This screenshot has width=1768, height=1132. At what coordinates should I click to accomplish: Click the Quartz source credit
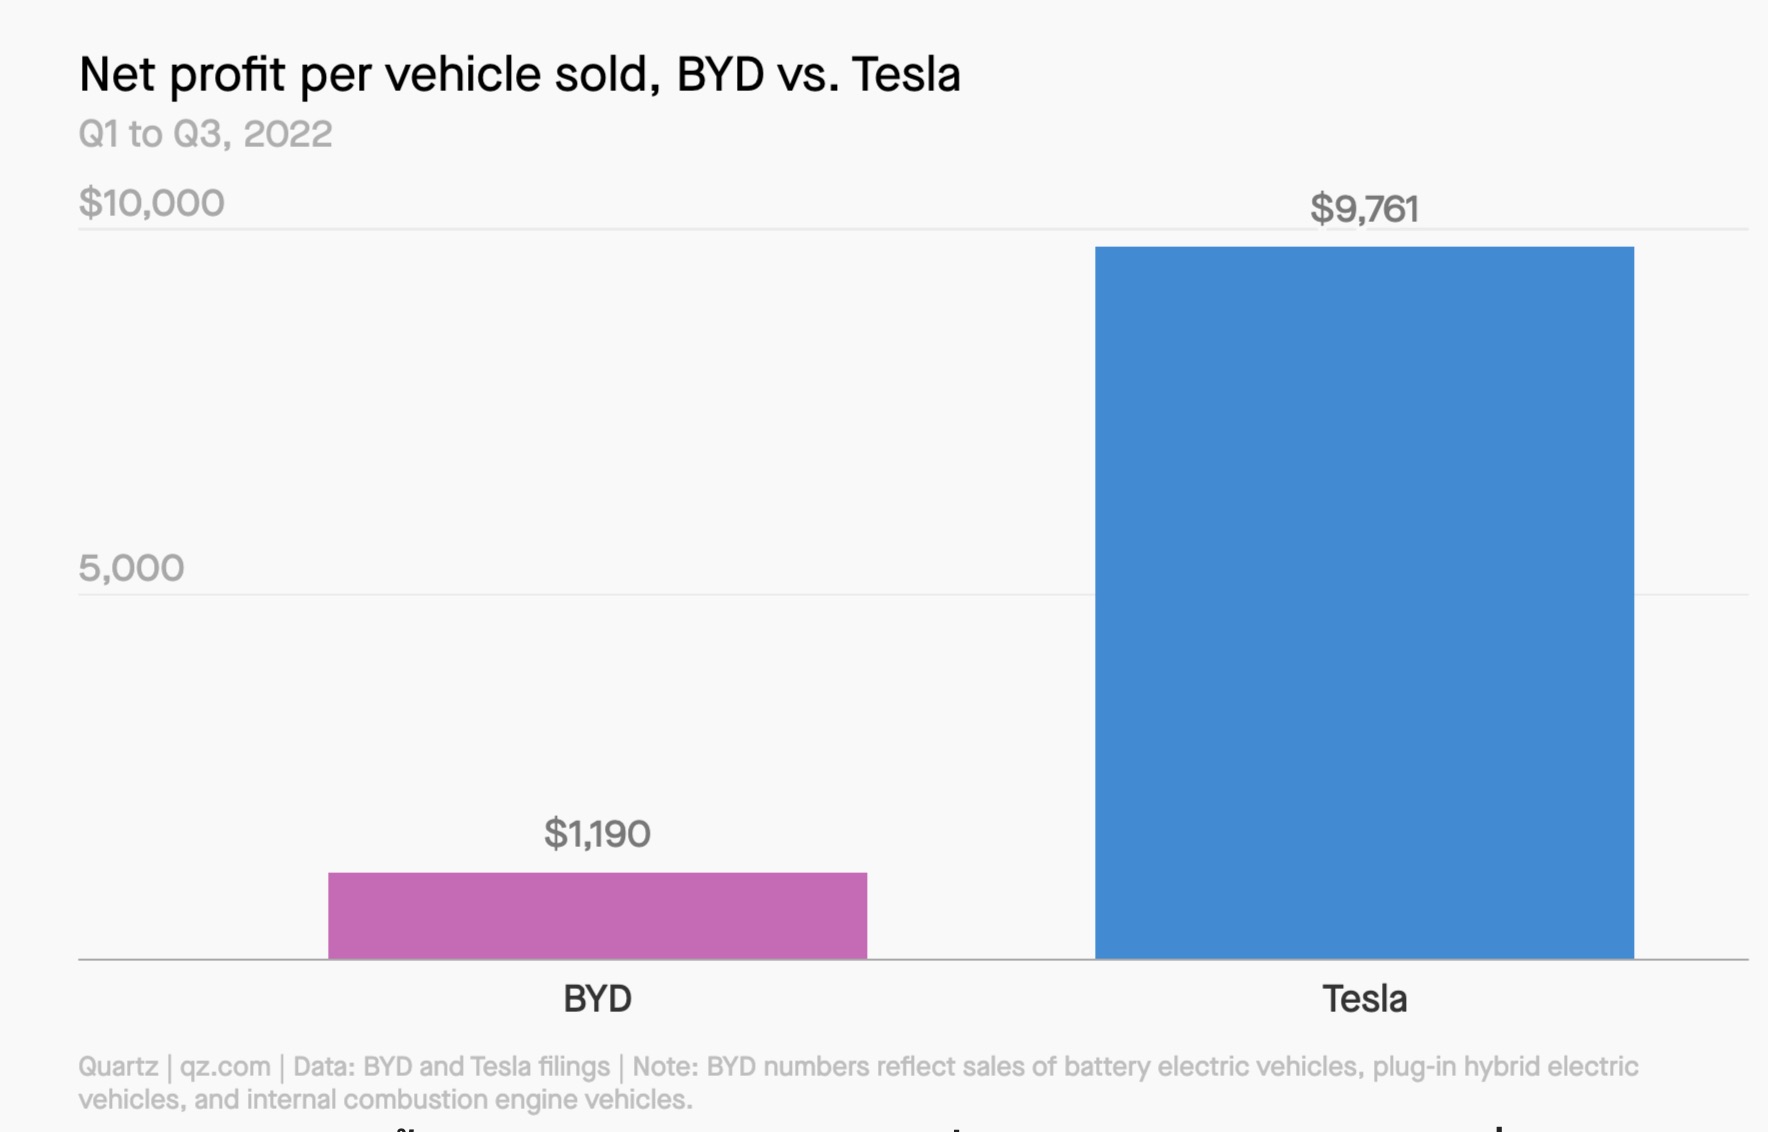pyautogui.click(x=118, y=1067)
